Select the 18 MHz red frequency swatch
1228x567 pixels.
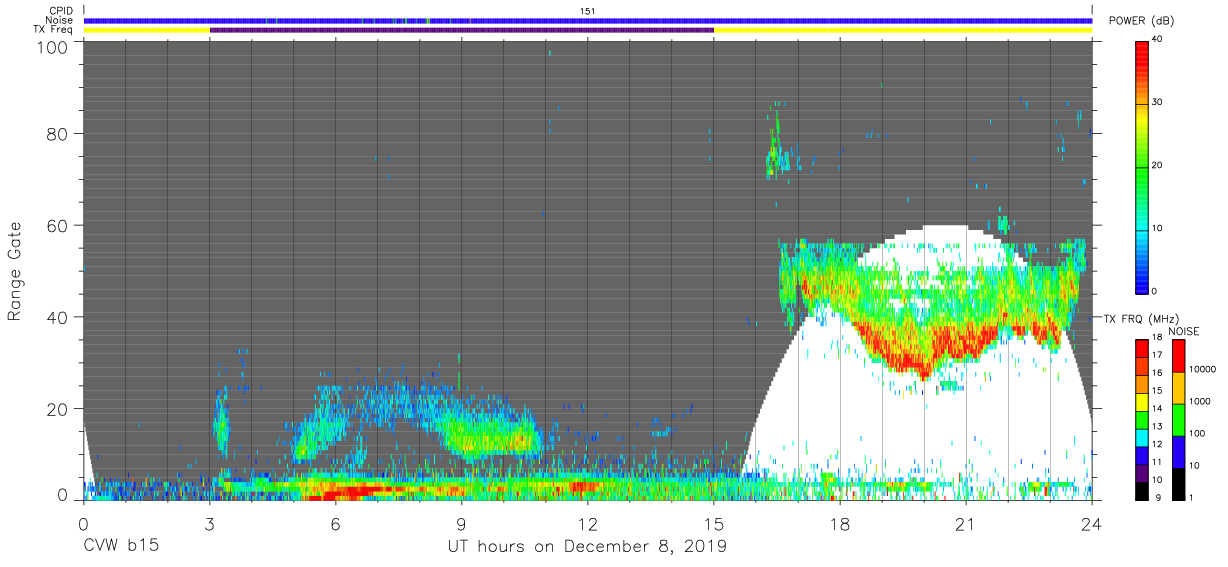(x=1143, y=350)
